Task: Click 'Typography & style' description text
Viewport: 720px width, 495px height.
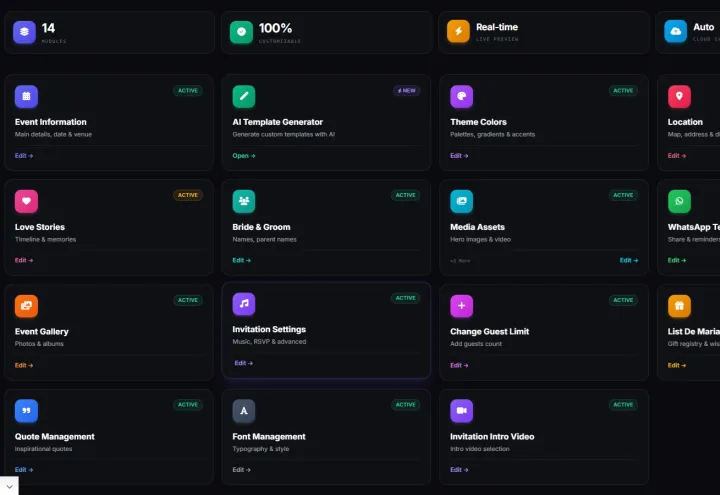Action: tap(261, 449)
